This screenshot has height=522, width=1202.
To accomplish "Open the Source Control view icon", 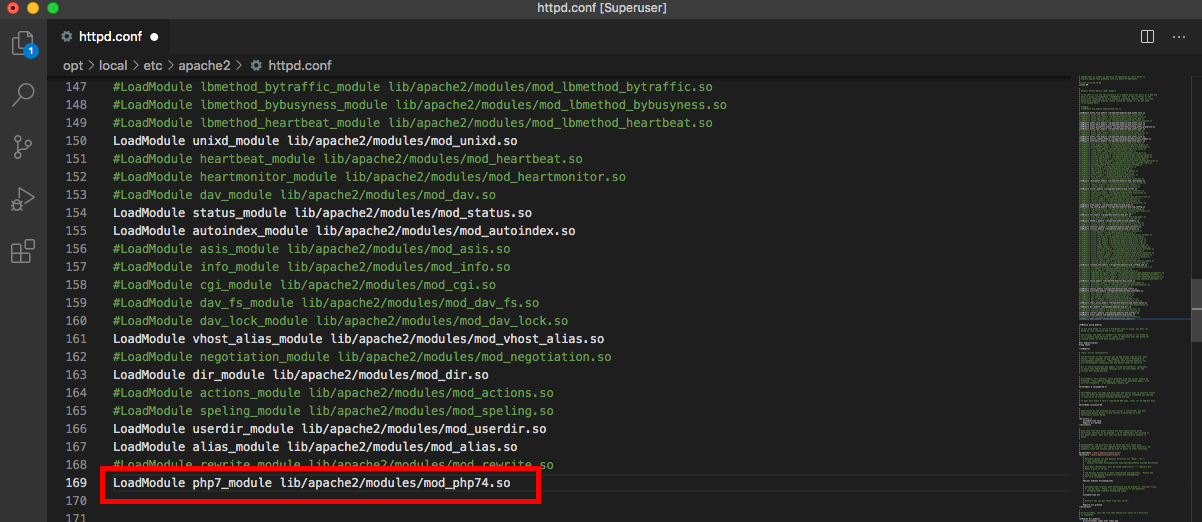I will [x=23, y=148].
